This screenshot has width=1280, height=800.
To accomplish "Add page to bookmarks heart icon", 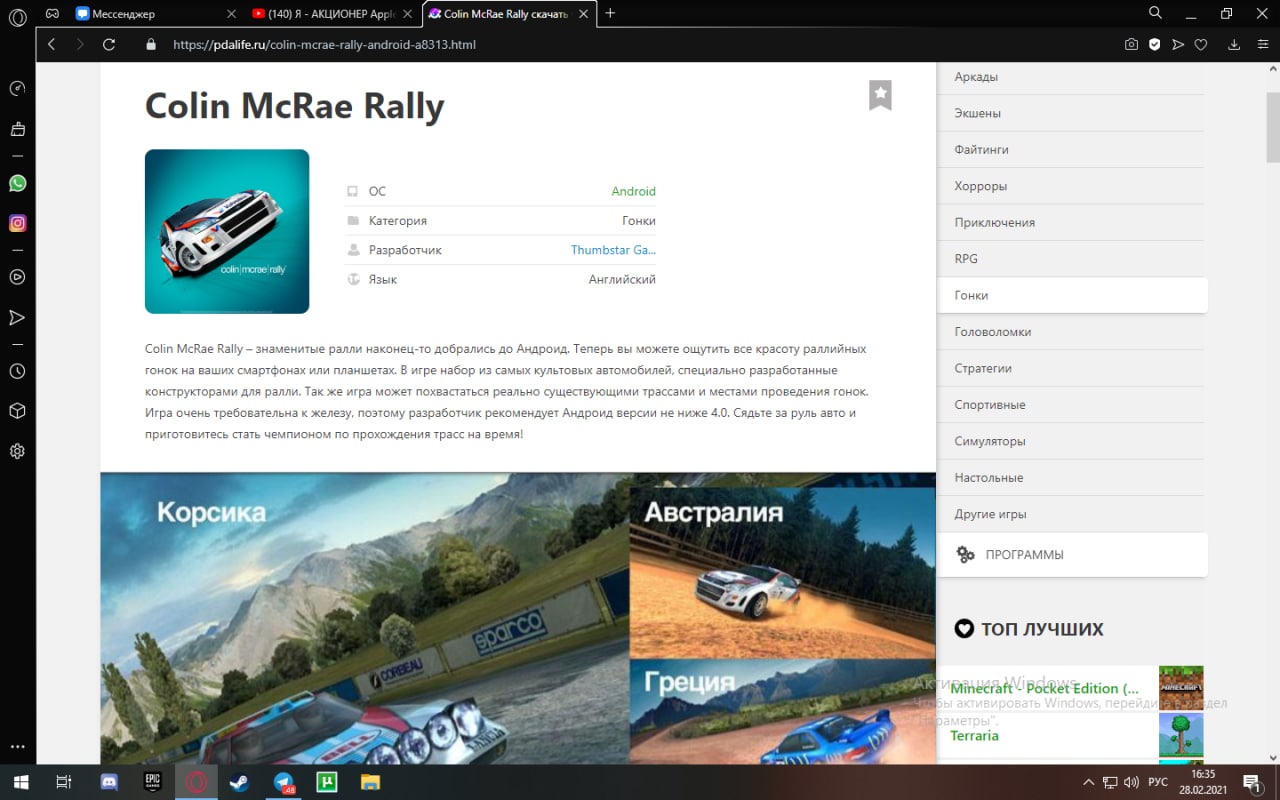I will point(1201,44).
